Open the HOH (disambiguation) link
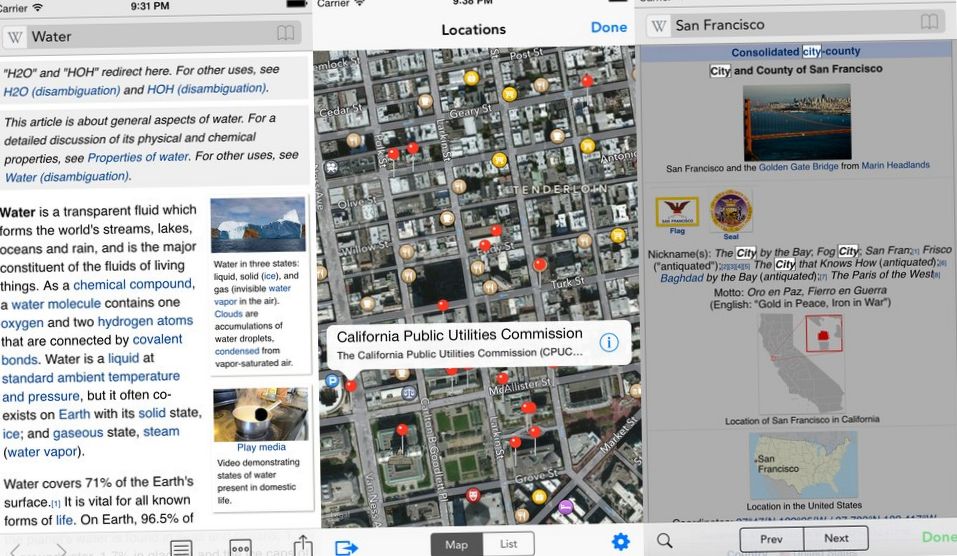957x556 pixels. [x=207, y=88]
